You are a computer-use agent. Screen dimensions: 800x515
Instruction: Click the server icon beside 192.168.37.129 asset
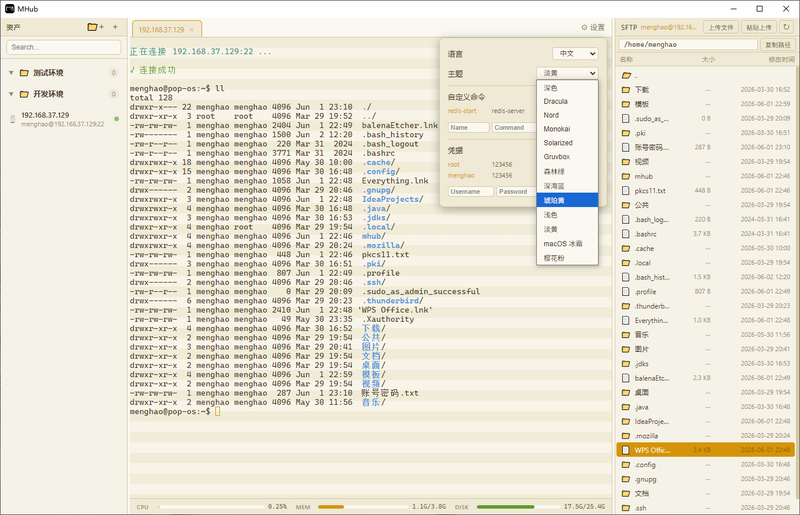pyautogui.click(x=13, y=119)
